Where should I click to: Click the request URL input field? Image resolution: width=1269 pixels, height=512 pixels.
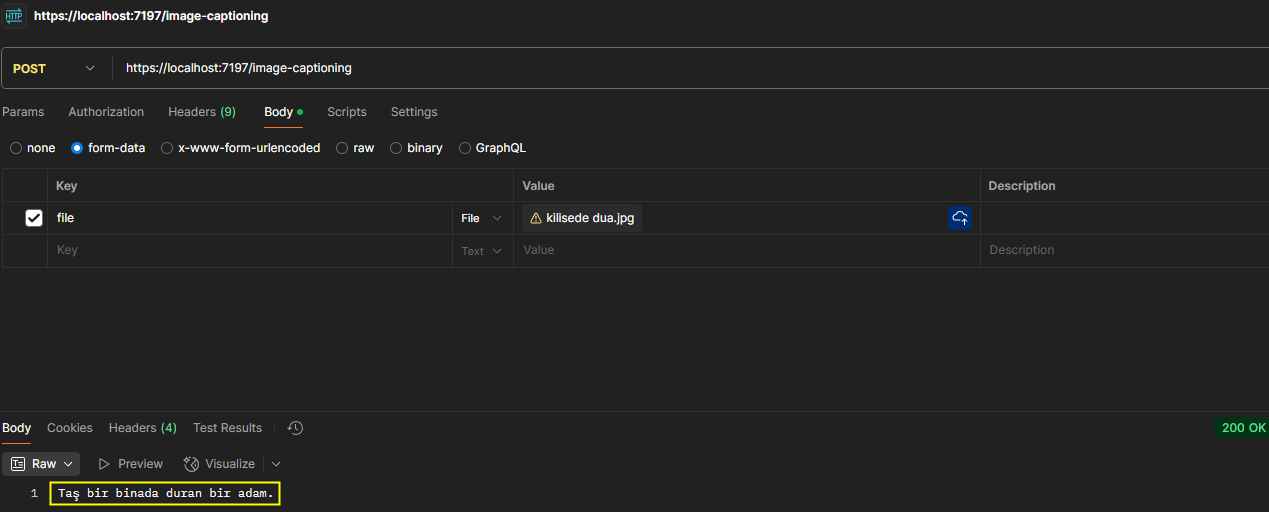600,68
